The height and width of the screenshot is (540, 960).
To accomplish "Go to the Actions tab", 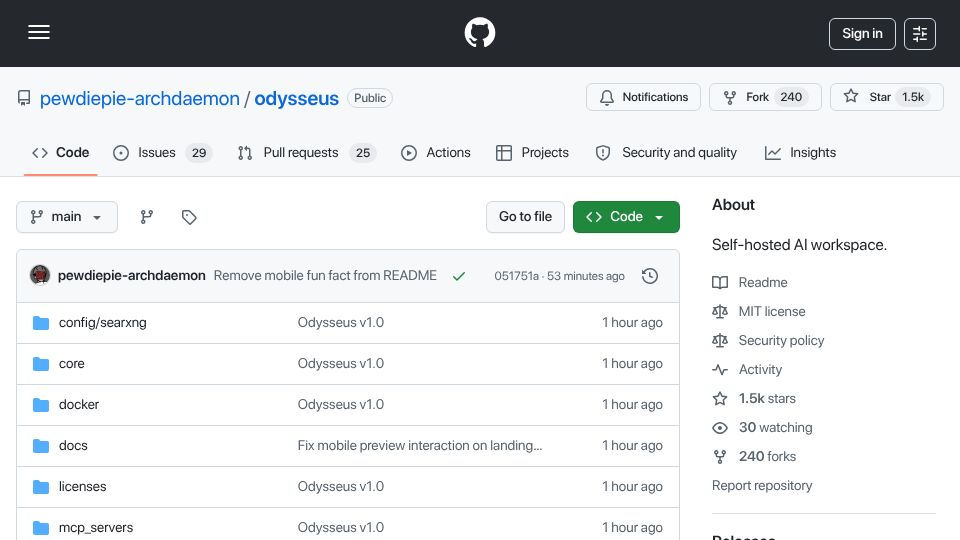I will (436, 153).
